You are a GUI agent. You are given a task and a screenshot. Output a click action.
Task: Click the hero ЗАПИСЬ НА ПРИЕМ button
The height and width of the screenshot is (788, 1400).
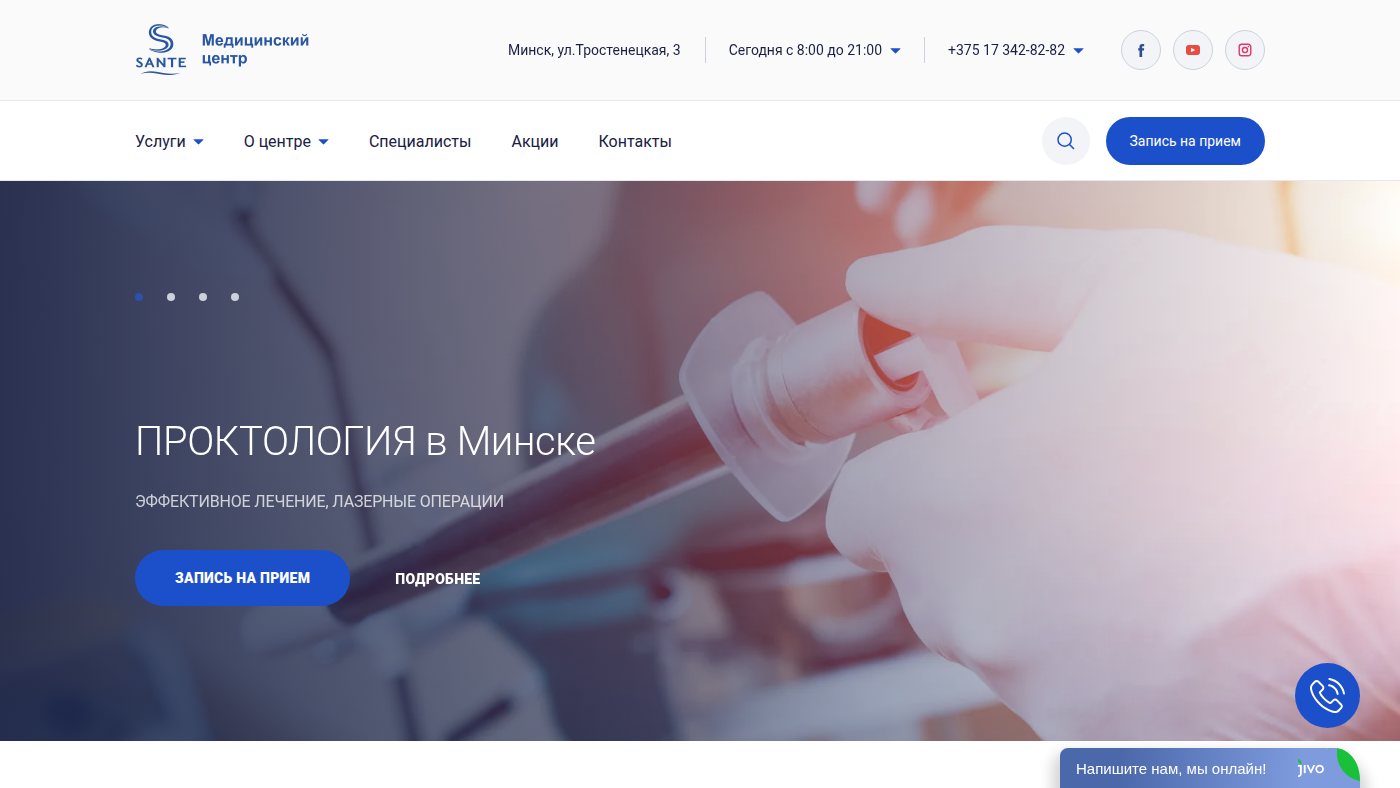(242, 578)
